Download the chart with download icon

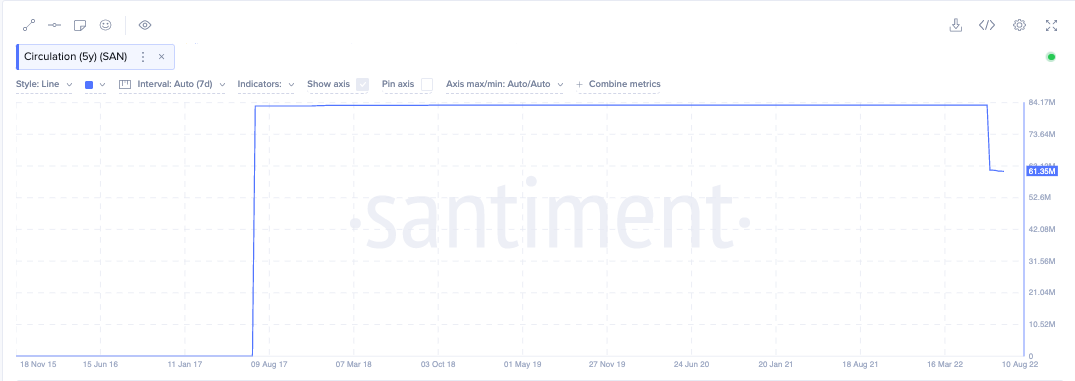click(x=955, y=25)
